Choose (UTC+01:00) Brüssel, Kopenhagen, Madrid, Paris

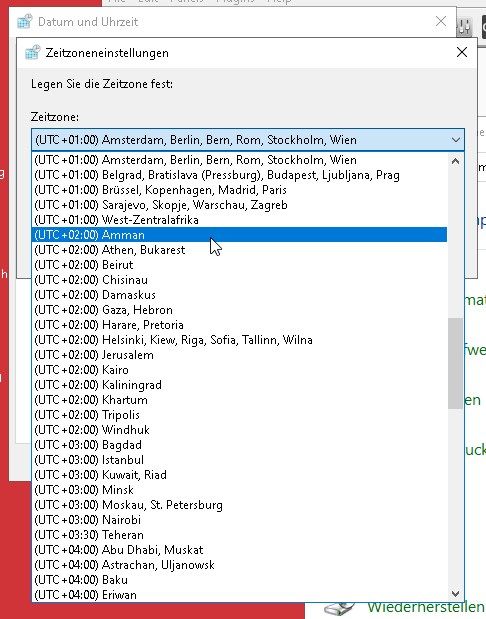pos(239,190)
